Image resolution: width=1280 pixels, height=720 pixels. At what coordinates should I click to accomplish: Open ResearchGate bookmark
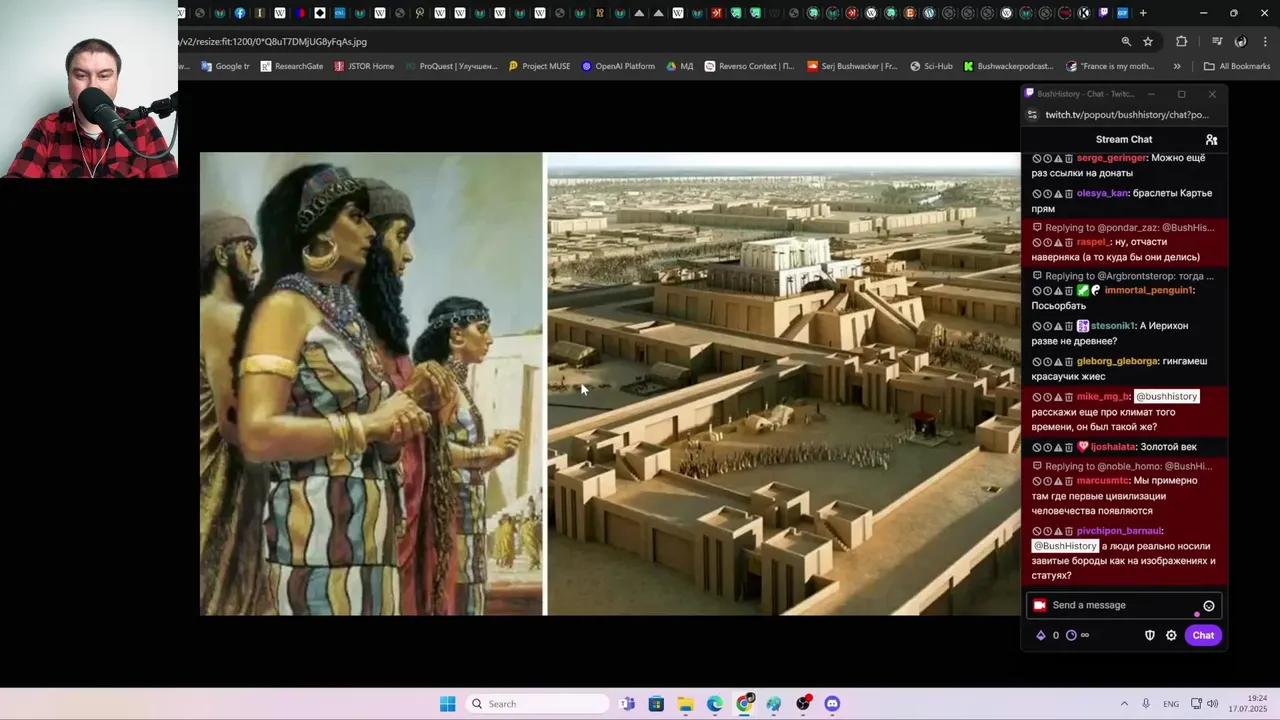tap(292, 67)
